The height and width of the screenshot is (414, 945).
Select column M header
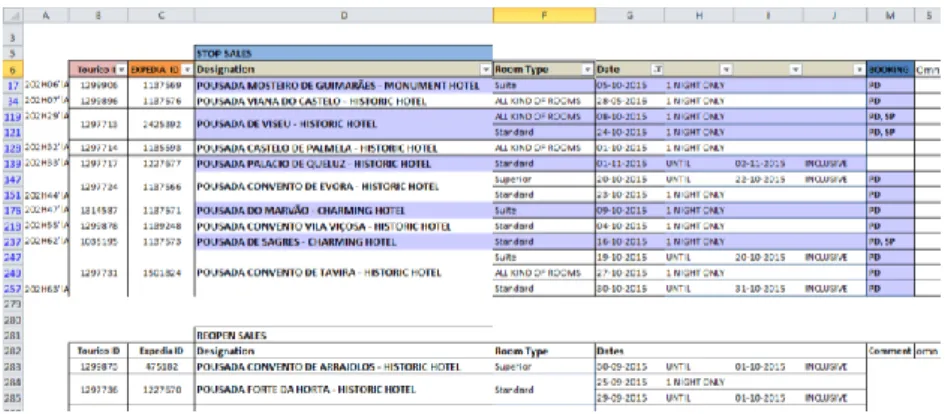(891, 16)
